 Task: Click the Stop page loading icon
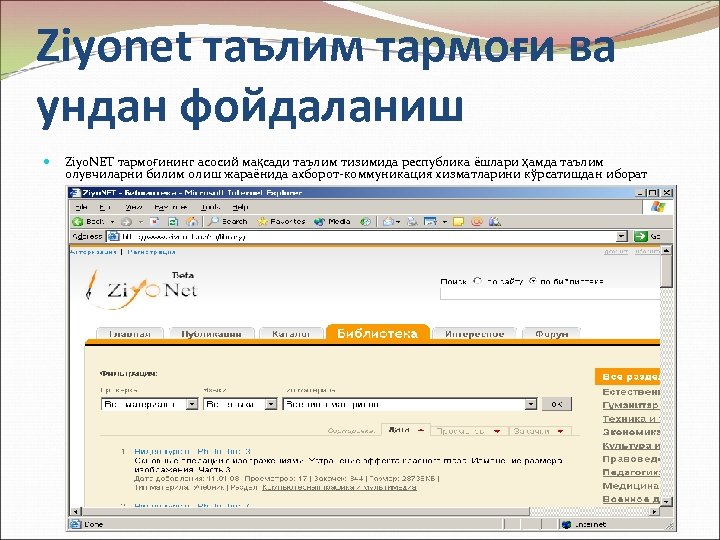155,222
